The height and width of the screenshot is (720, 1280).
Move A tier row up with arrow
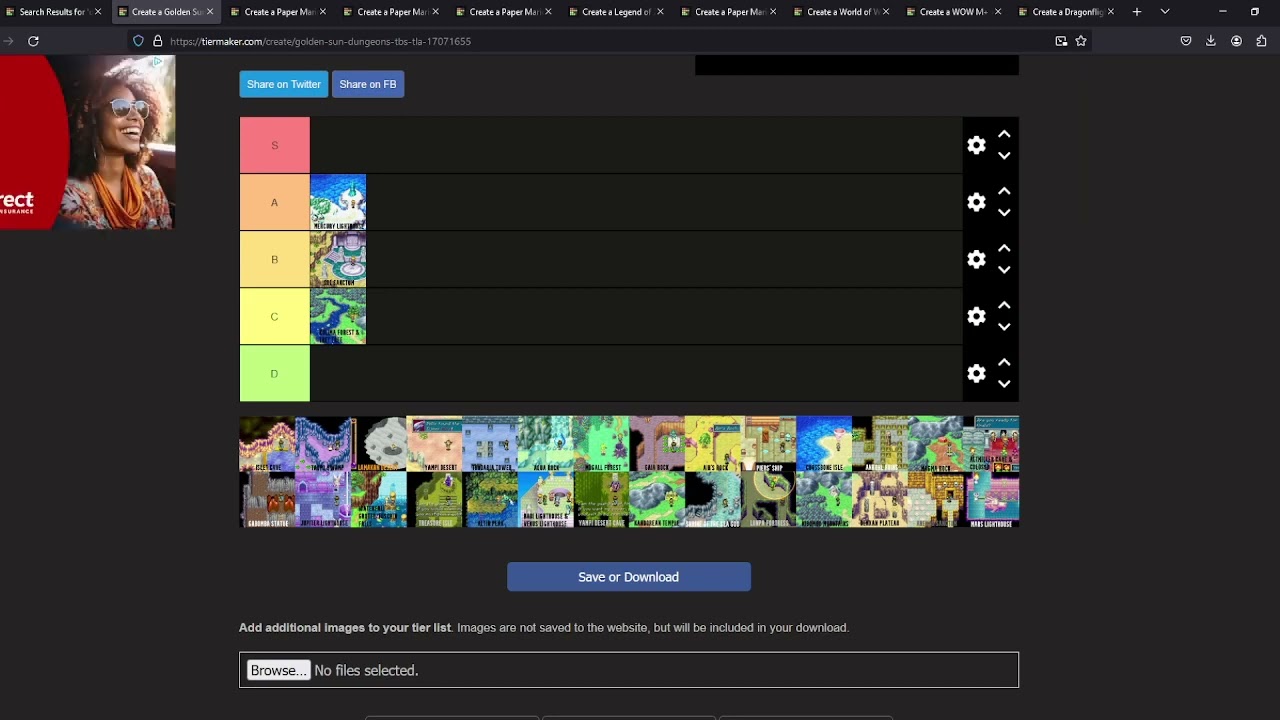click(1004, 191)
